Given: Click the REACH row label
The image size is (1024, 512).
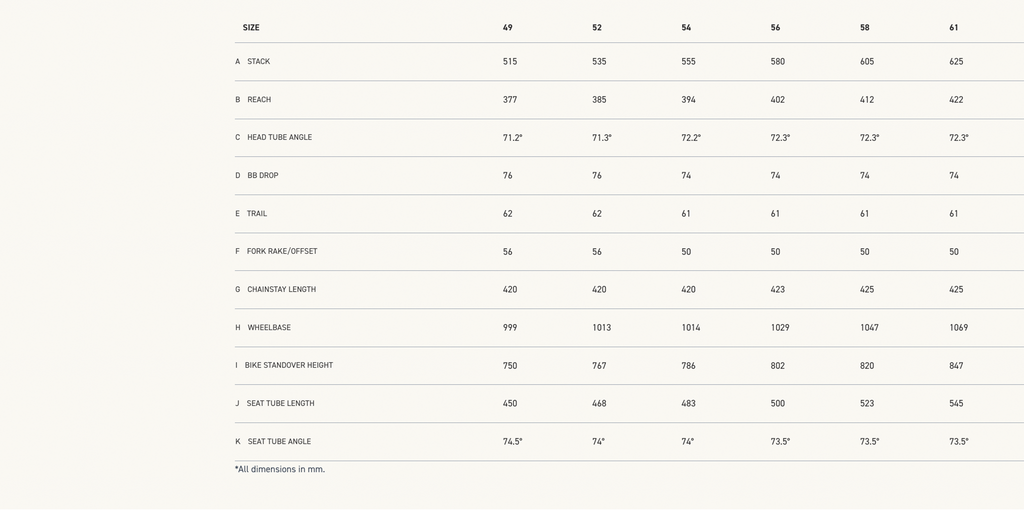Looking at the screenshot, I should (x=259, y=100).
